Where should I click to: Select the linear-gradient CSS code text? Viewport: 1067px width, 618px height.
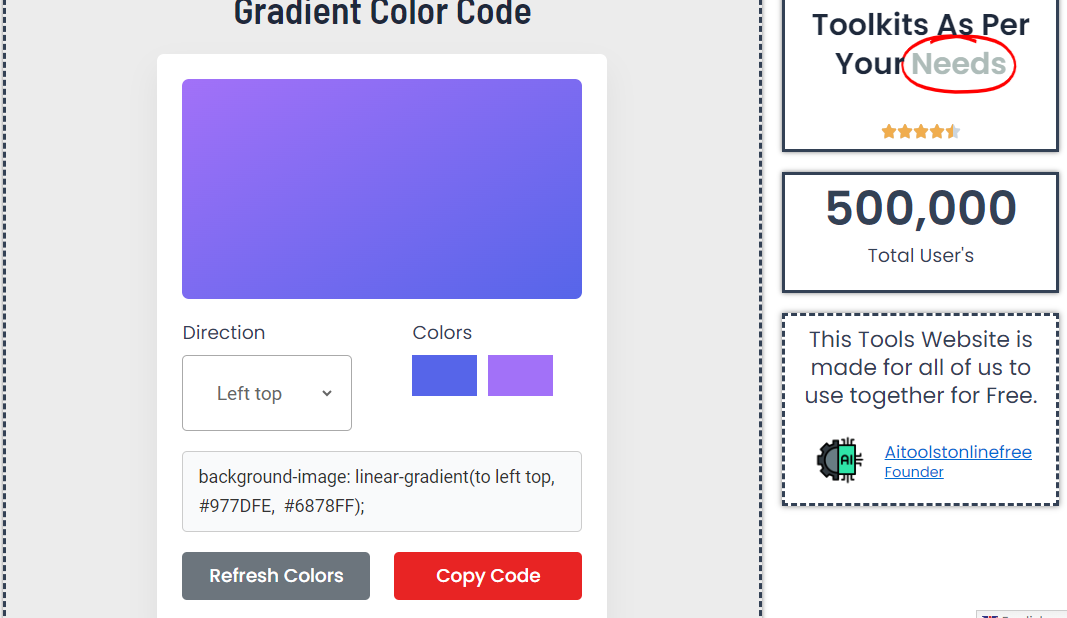click(x=381, y=491)
